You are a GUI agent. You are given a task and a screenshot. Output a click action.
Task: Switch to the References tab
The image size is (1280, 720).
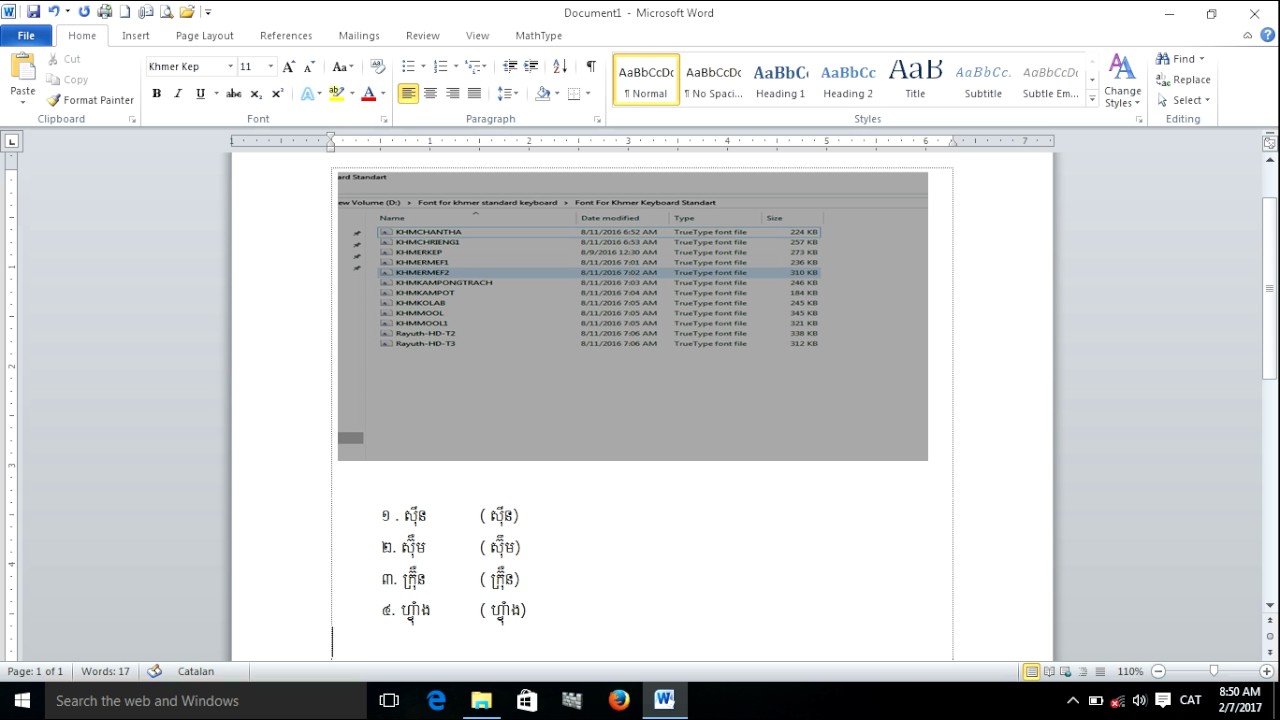pyautogui.click(x=286, y=35)
